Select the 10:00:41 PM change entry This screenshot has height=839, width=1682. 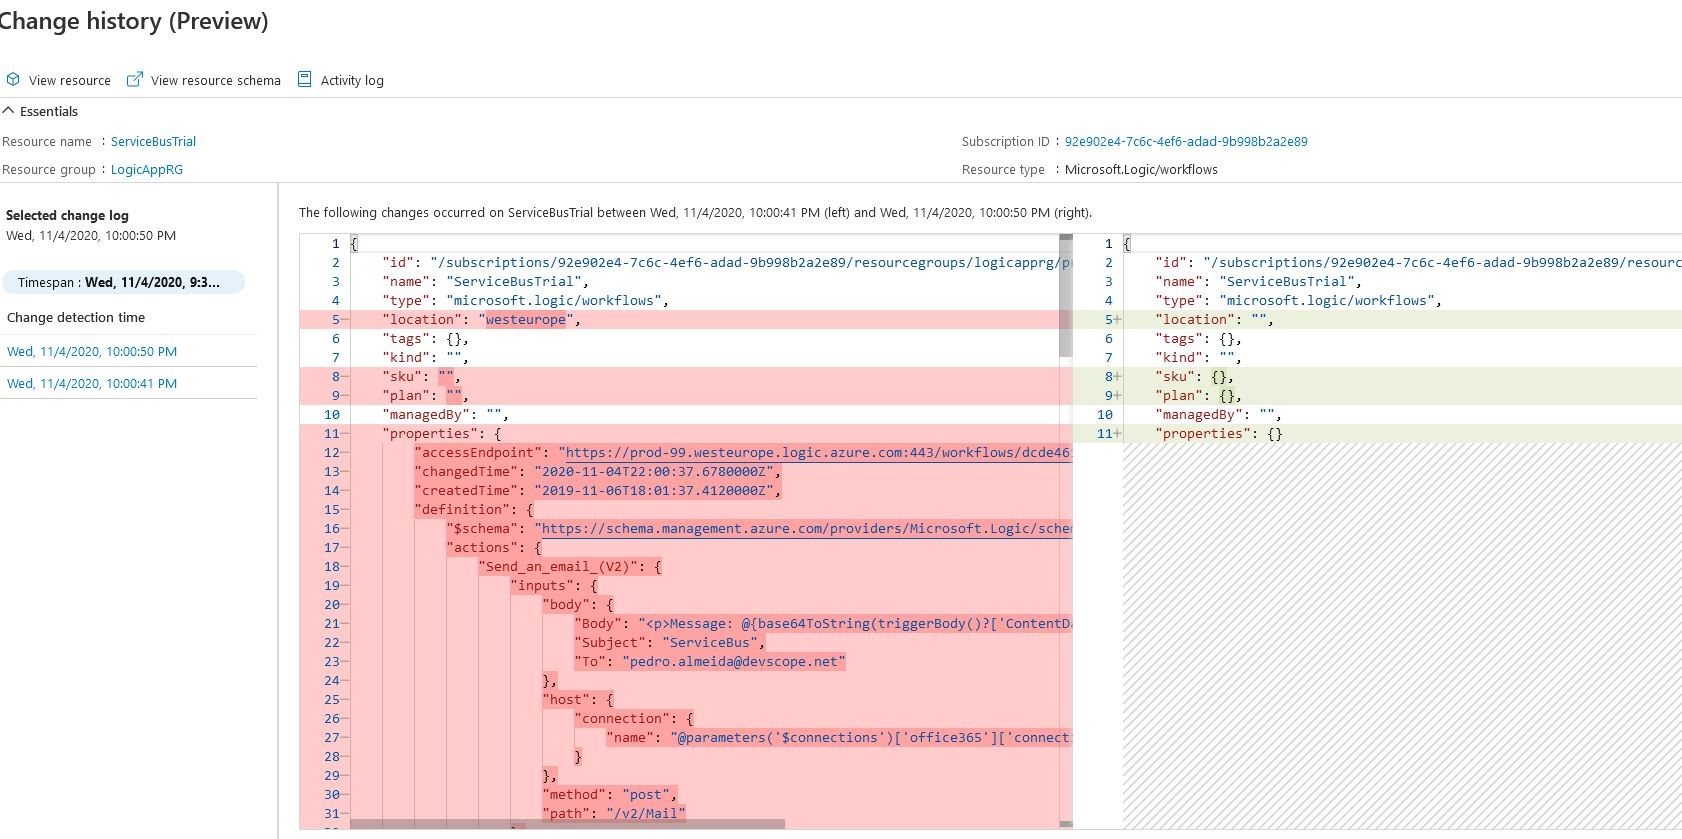pyautogui.click(x=92, y=384)
